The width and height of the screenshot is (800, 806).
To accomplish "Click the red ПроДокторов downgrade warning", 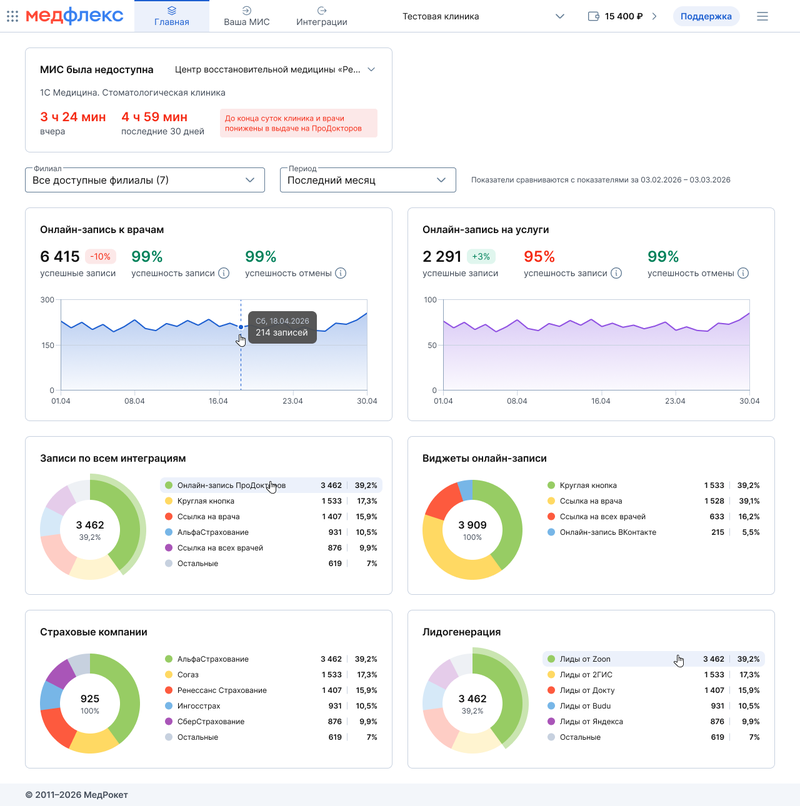I will pos(299,123).
